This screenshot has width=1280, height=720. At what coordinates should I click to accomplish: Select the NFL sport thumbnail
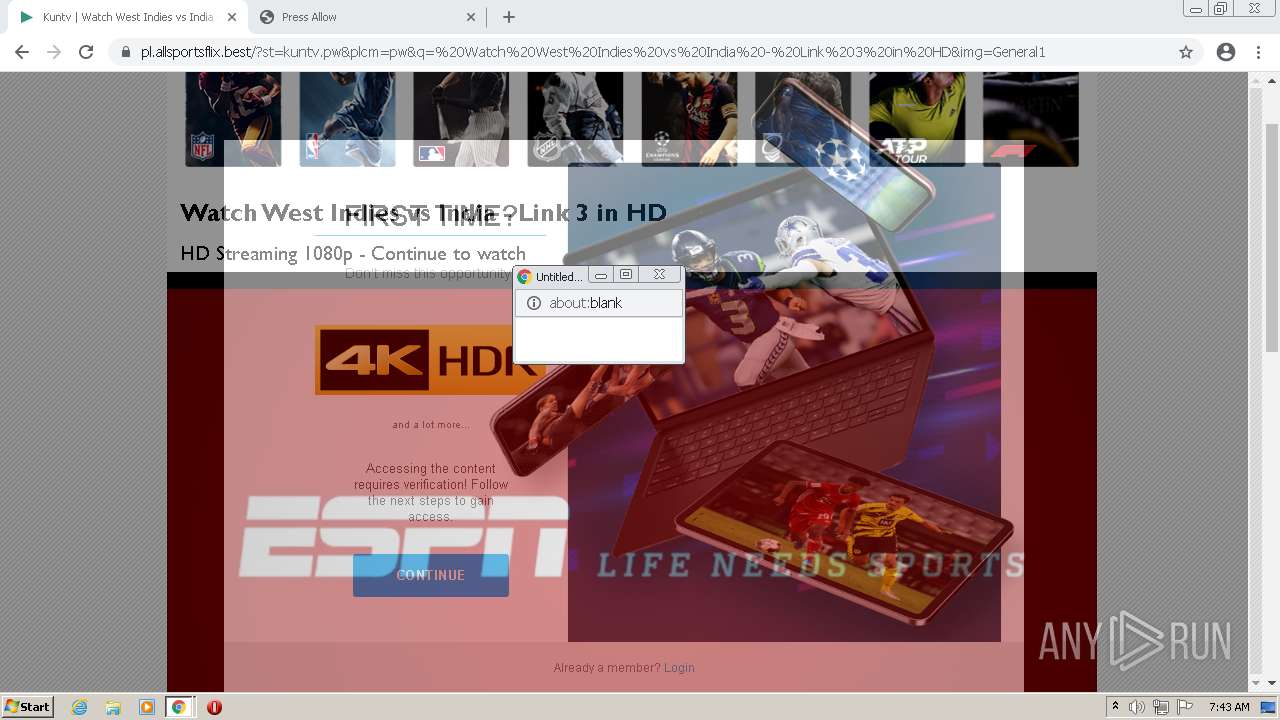click(233, 118)
